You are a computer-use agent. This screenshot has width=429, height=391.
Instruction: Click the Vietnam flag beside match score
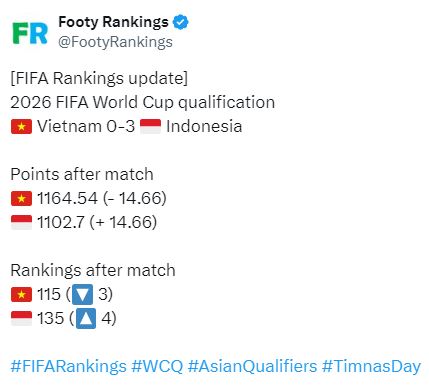click(21, 127)
